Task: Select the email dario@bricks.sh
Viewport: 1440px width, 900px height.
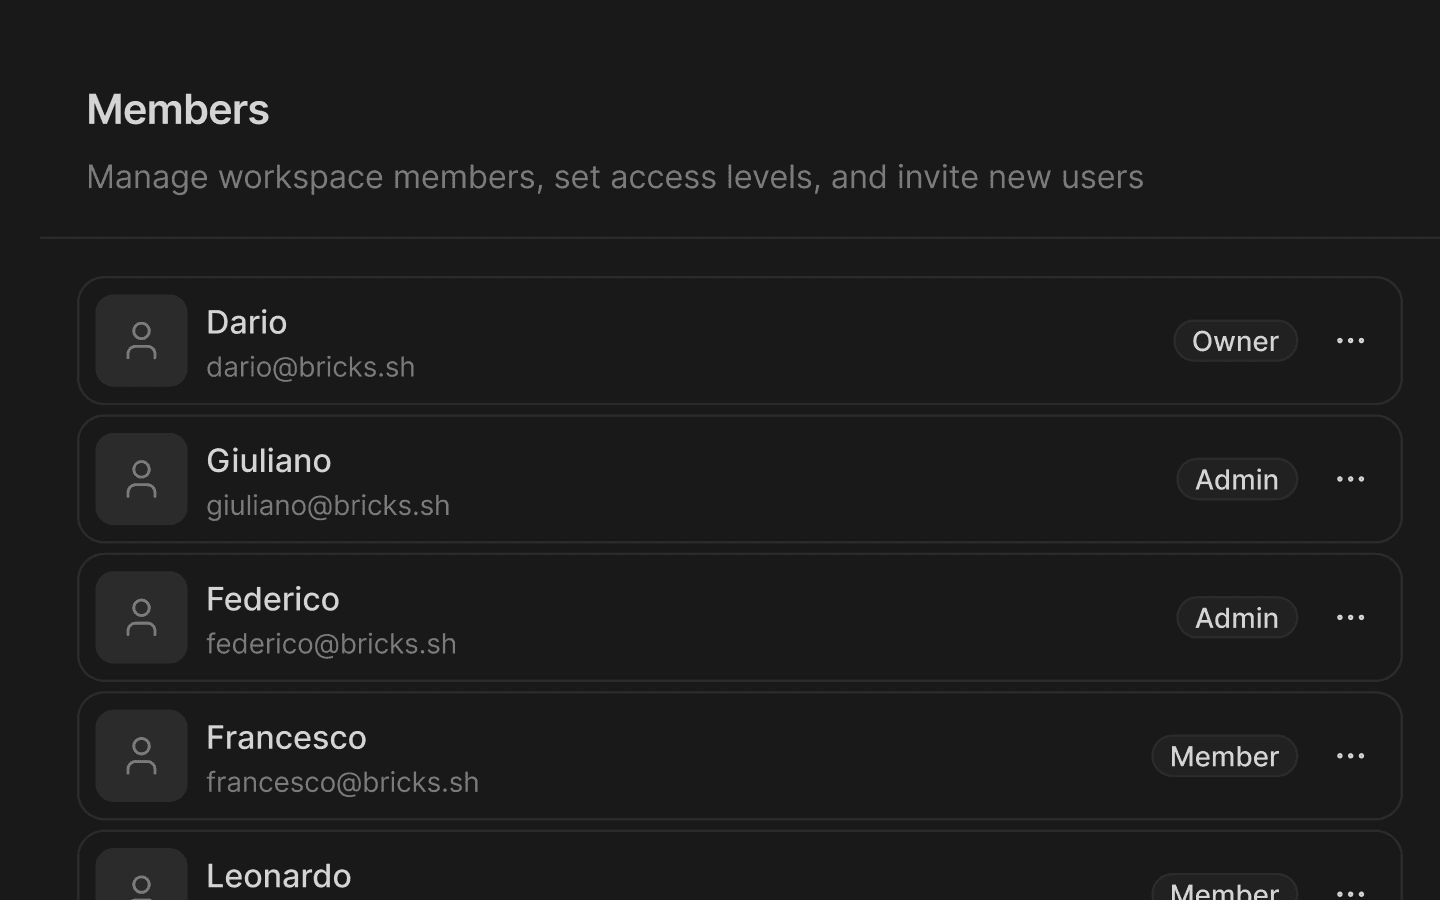Action: [310, 367]
